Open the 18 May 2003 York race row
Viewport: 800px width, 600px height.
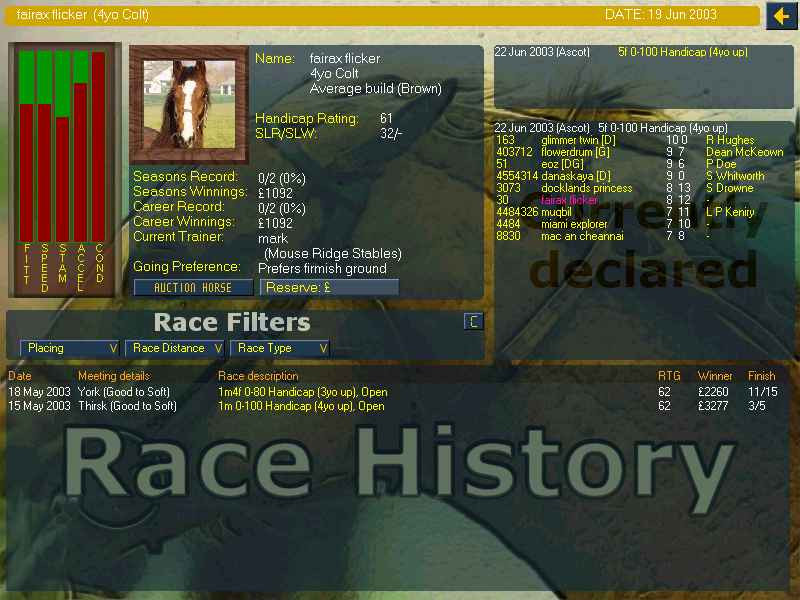(393, 392)
